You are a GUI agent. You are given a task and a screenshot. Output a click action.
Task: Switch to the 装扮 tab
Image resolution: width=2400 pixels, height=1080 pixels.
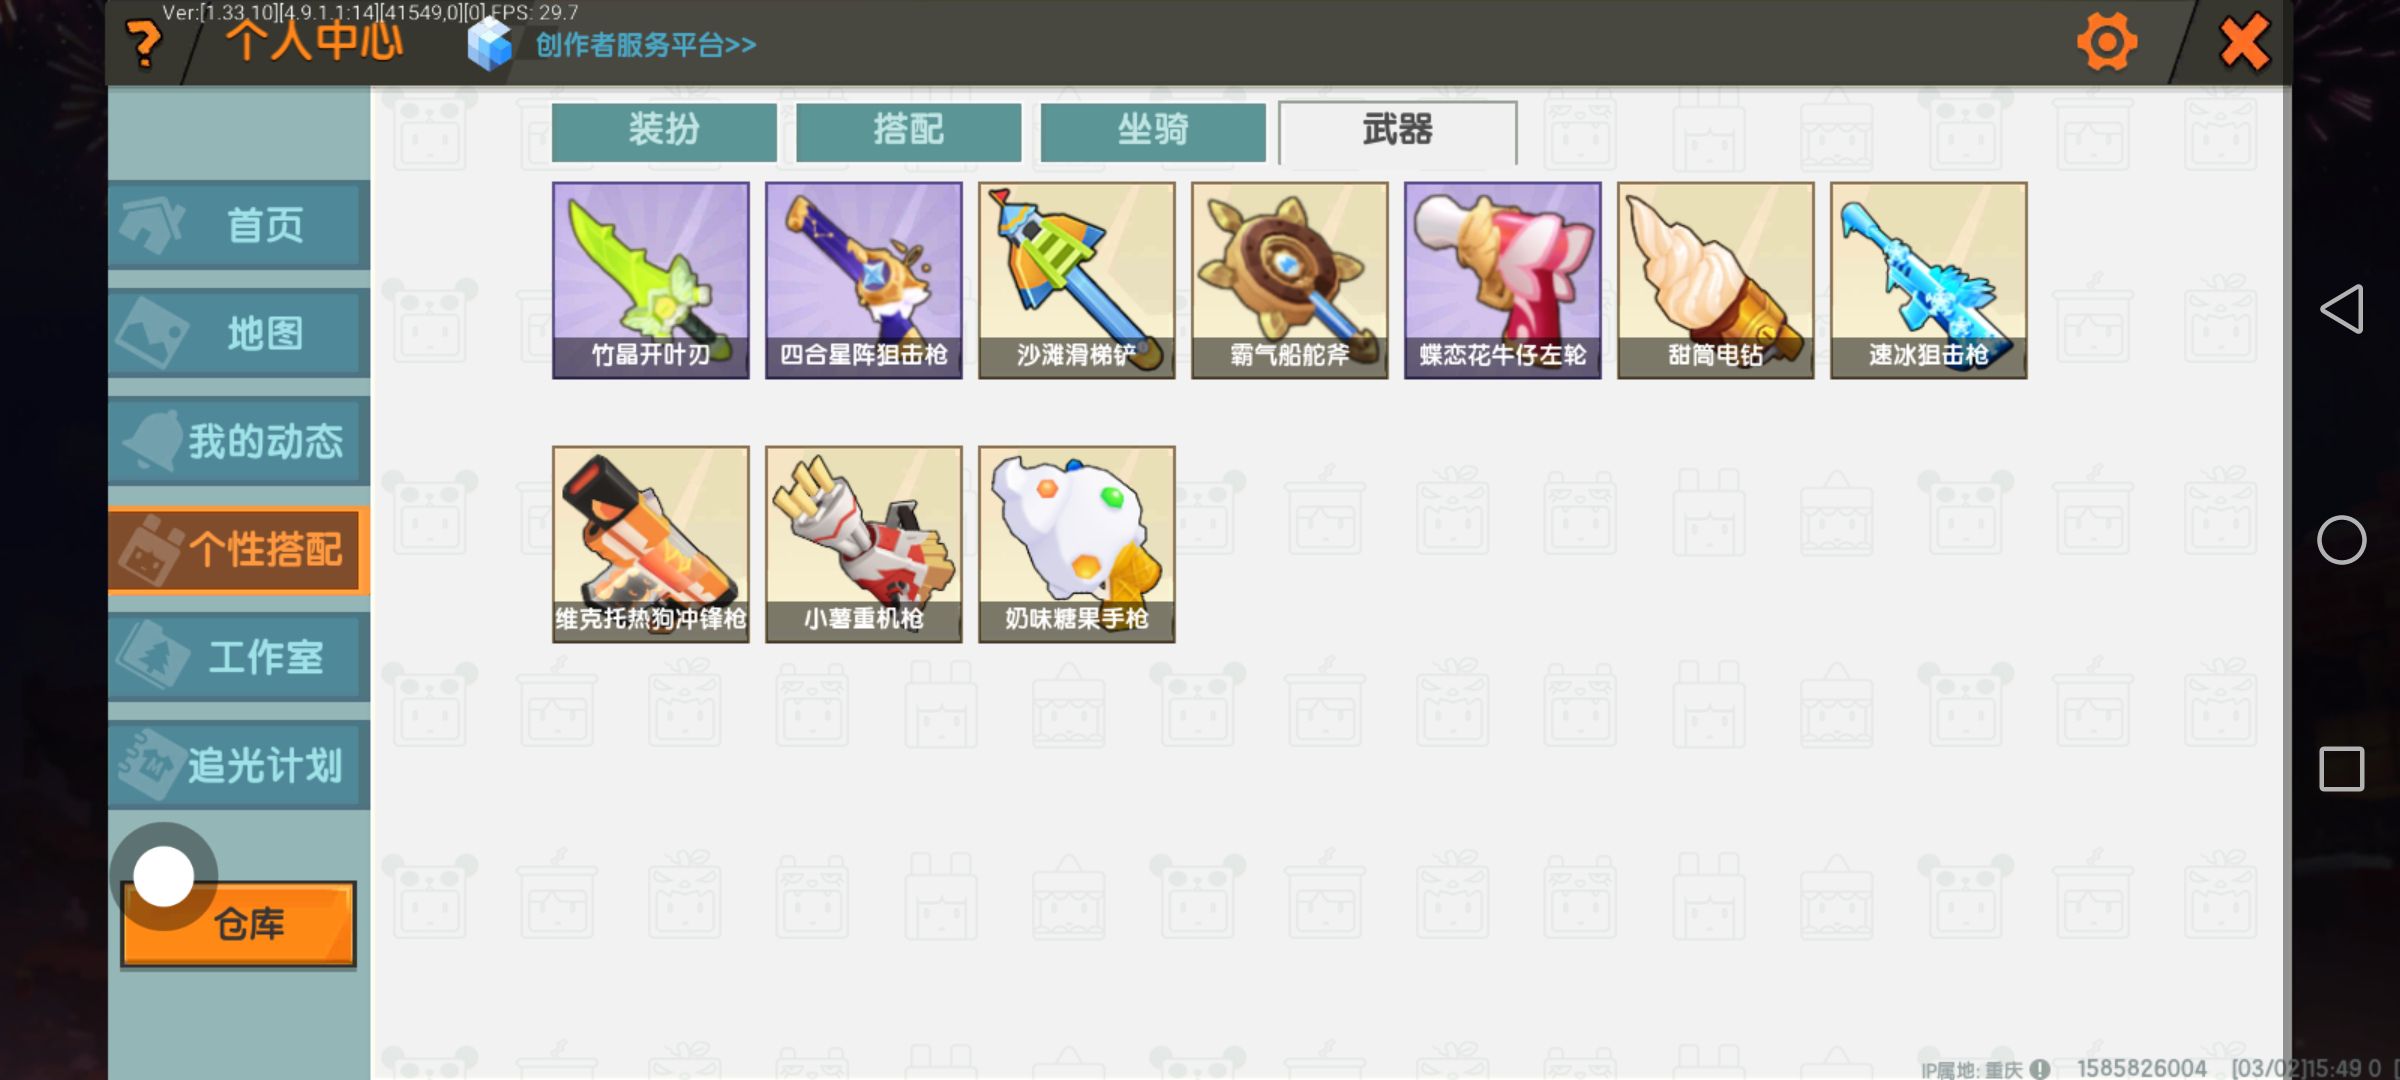pos(664,131)
